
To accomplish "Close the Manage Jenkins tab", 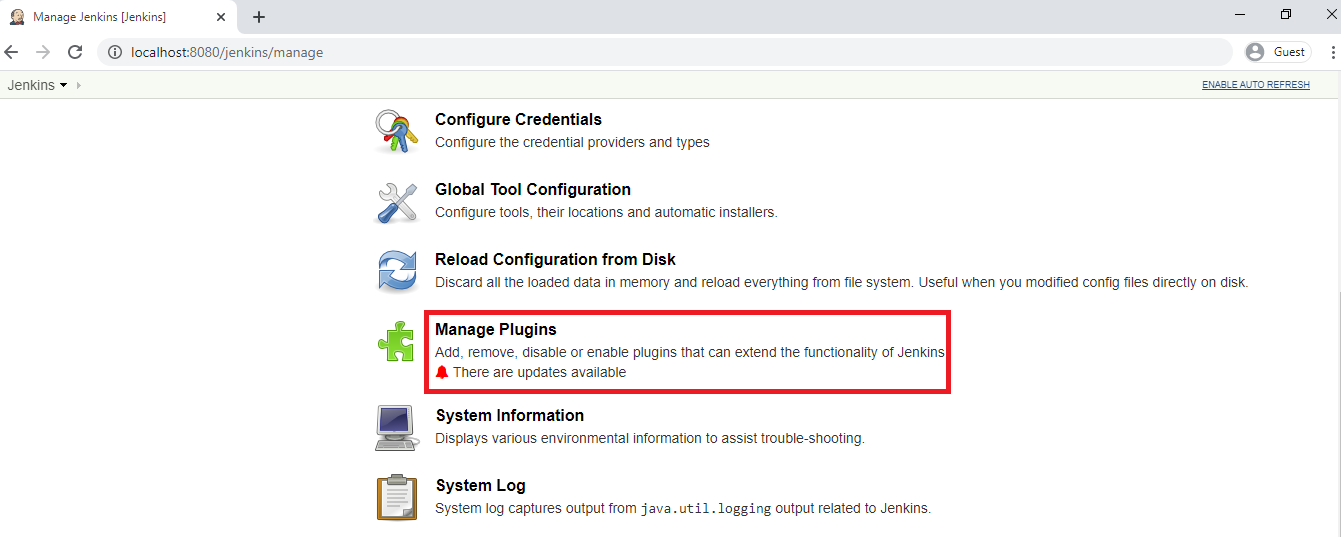I will tap(221, 17).
